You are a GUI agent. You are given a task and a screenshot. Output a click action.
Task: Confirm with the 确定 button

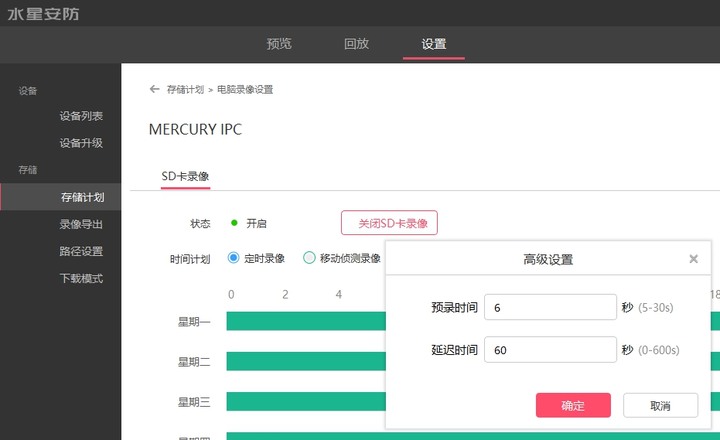[x=573, y=405]
